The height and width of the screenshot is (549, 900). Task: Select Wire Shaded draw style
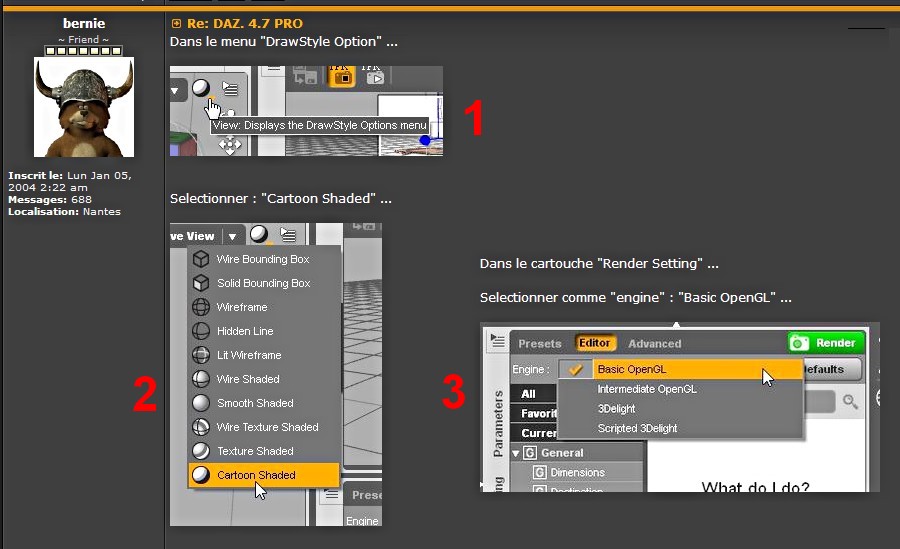pyautogui.click(x=265, y=380)
